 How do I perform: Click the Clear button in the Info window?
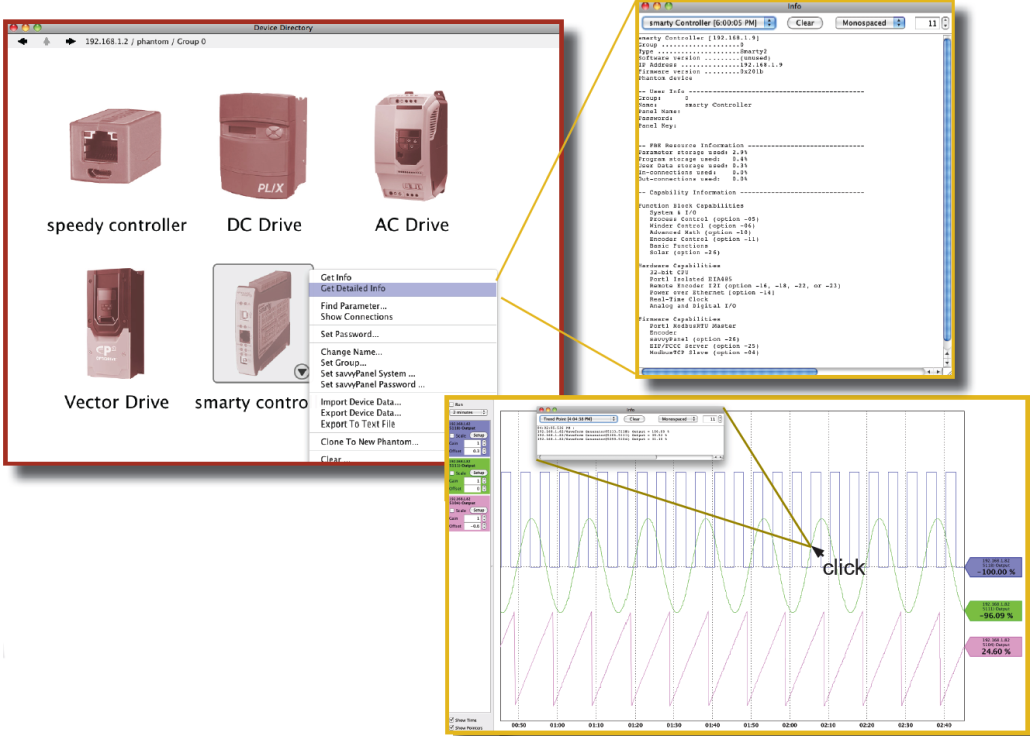coord(805,23)
